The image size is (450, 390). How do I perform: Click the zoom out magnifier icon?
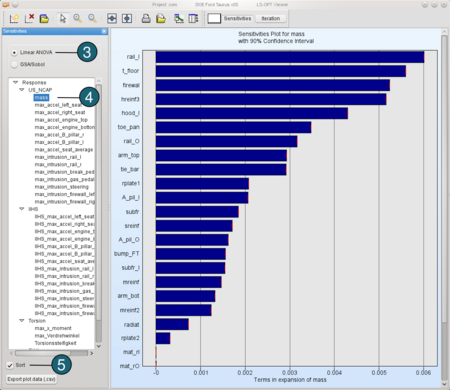tap(93, 18)
